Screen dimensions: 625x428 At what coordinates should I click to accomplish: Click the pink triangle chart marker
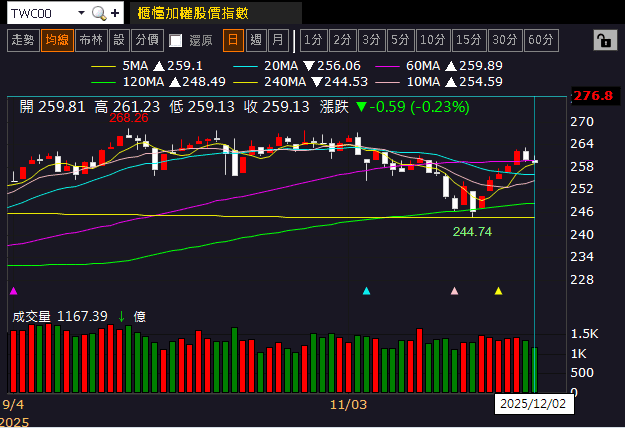pos(454,291)
